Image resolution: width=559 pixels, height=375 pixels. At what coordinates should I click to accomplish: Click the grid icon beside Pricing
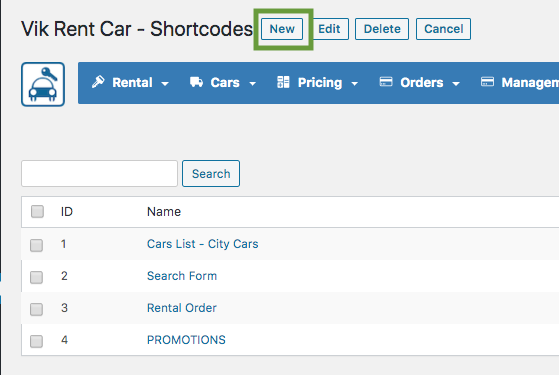[283, 82]
